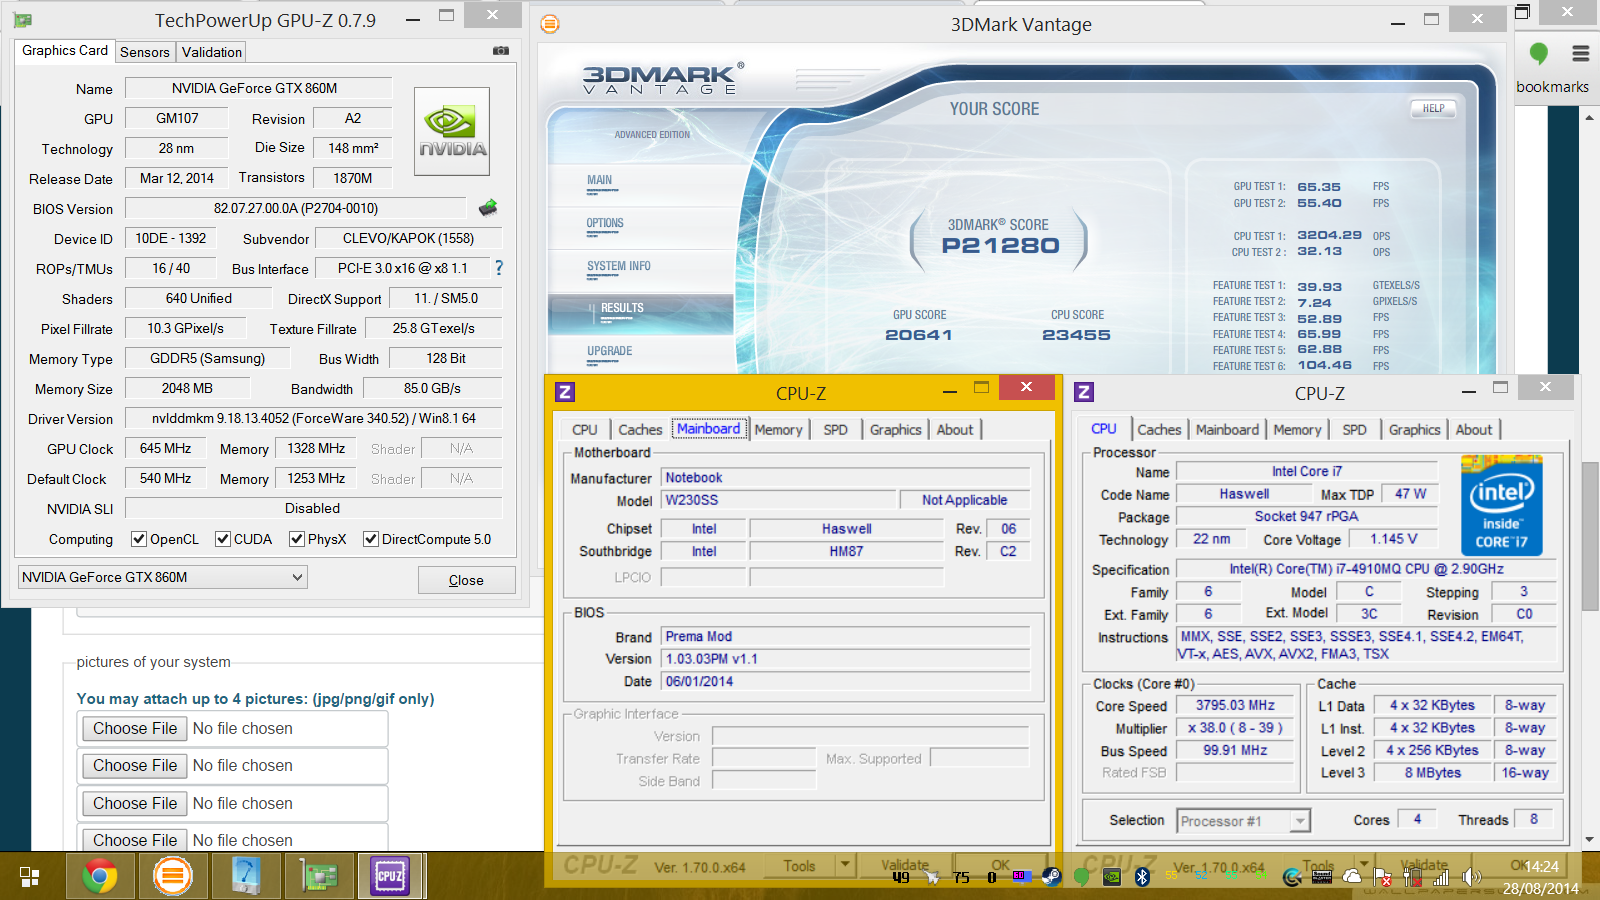Click the NVIDIA logo in GPU-Z

[x=452, y=131]
